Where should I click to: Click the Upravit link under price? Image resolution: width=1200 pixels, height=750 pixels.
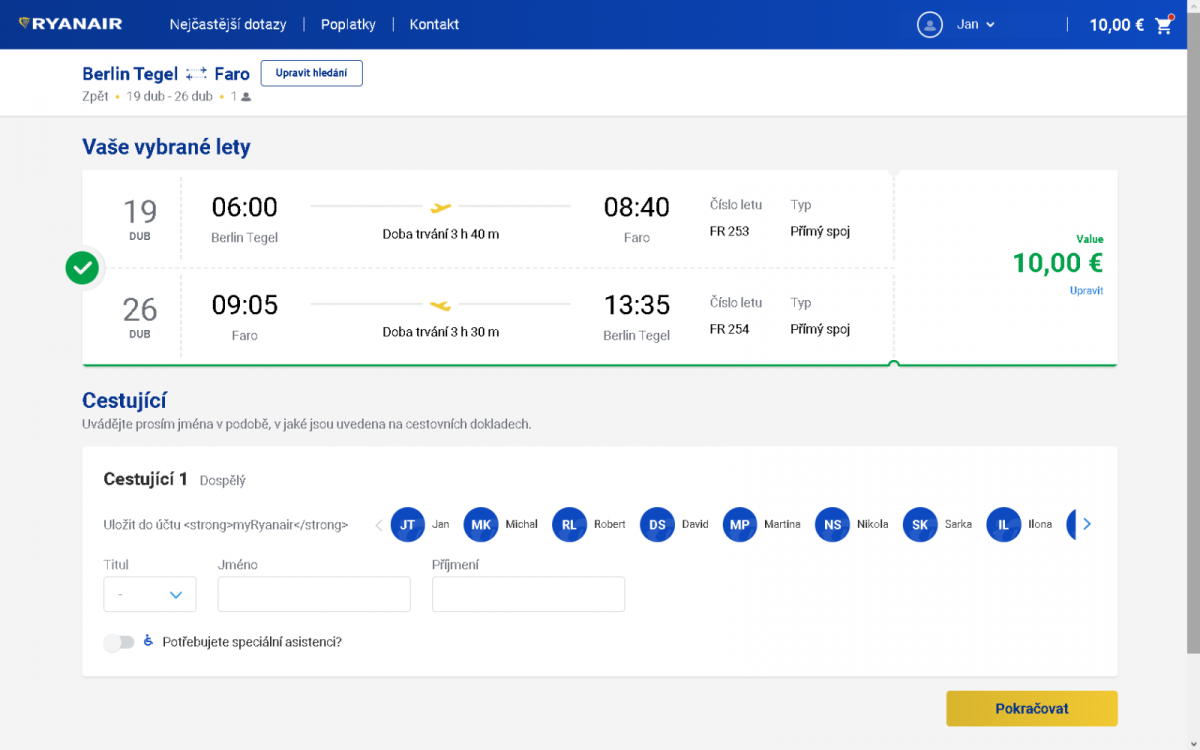click(1086, 291)
